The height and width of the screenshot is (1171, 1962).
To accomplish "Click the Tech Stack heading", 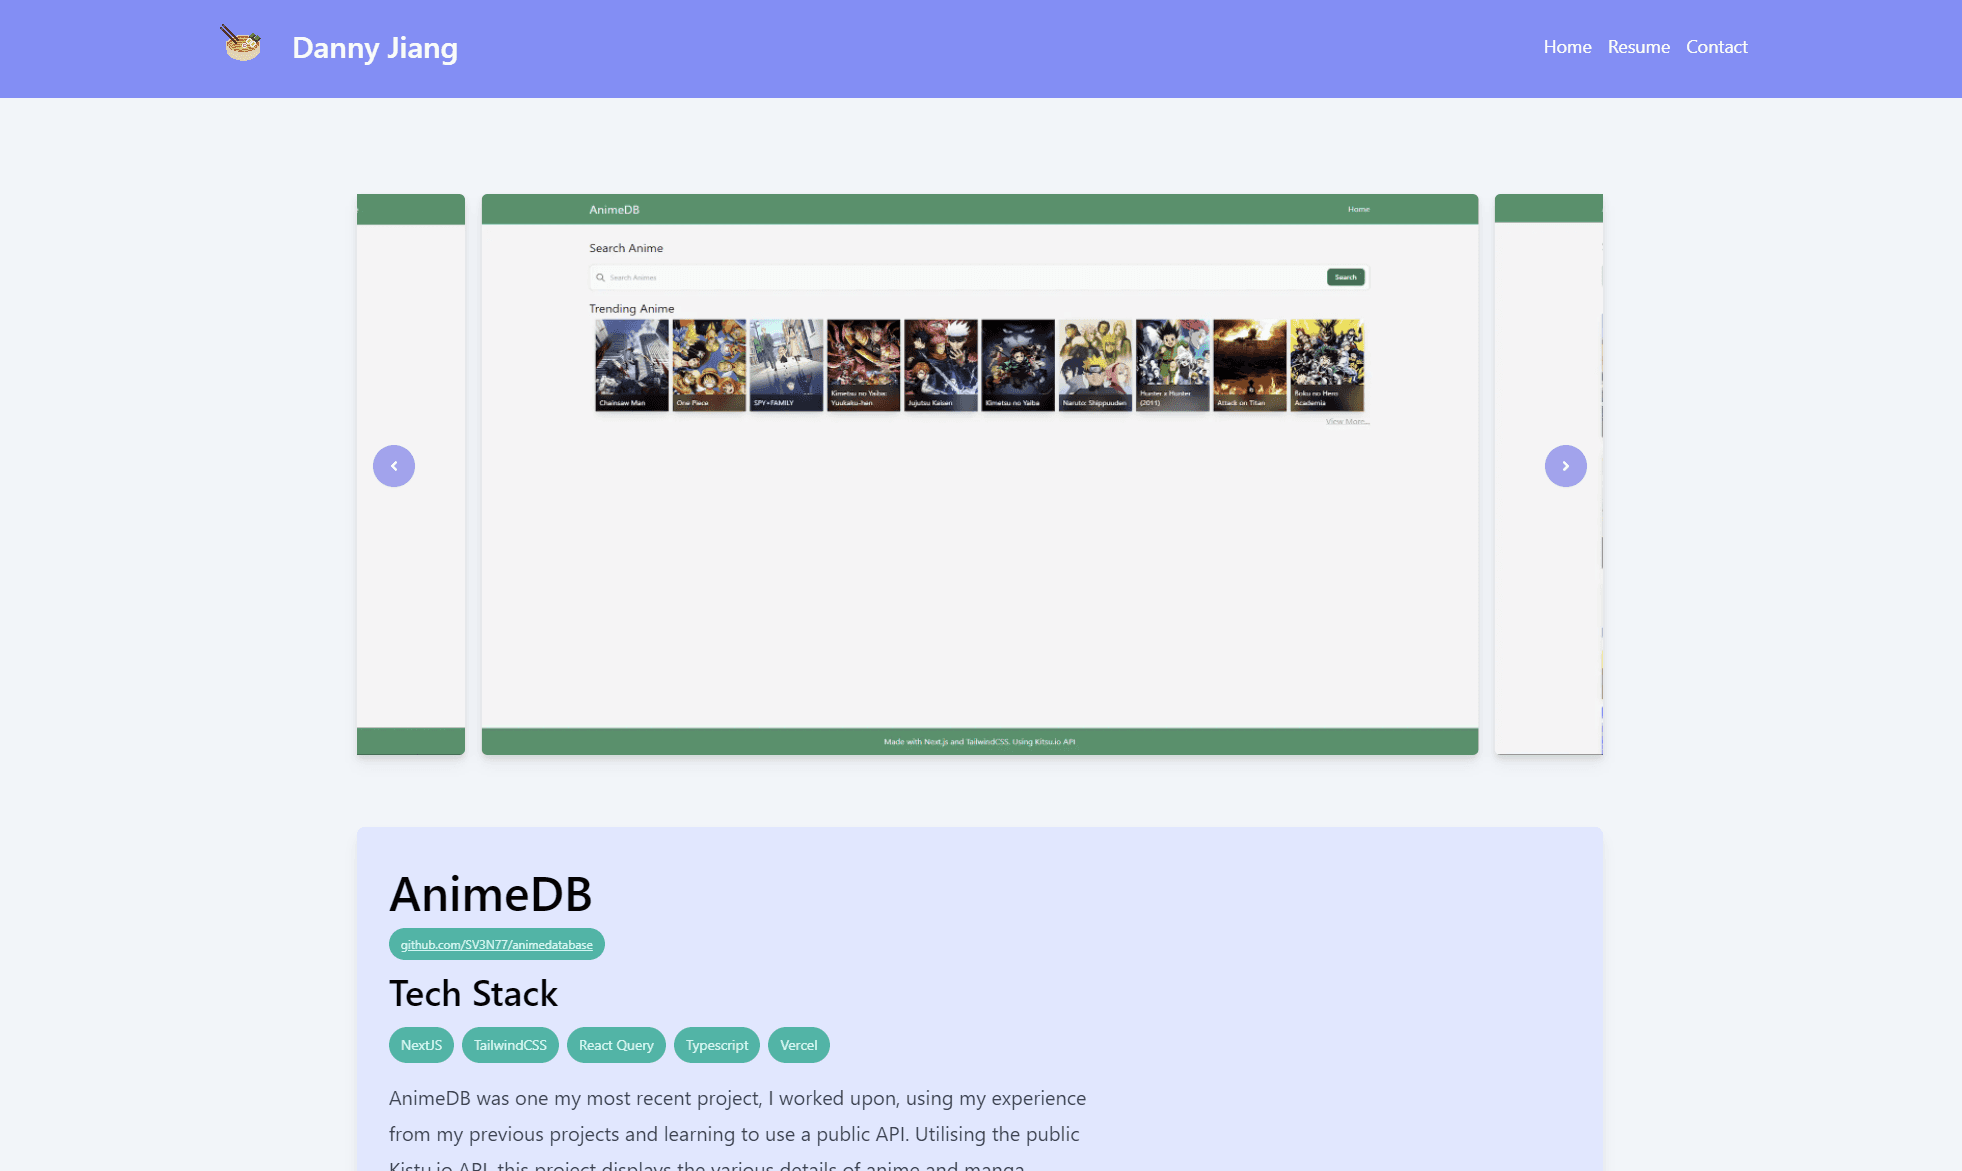I will (473, 993).
